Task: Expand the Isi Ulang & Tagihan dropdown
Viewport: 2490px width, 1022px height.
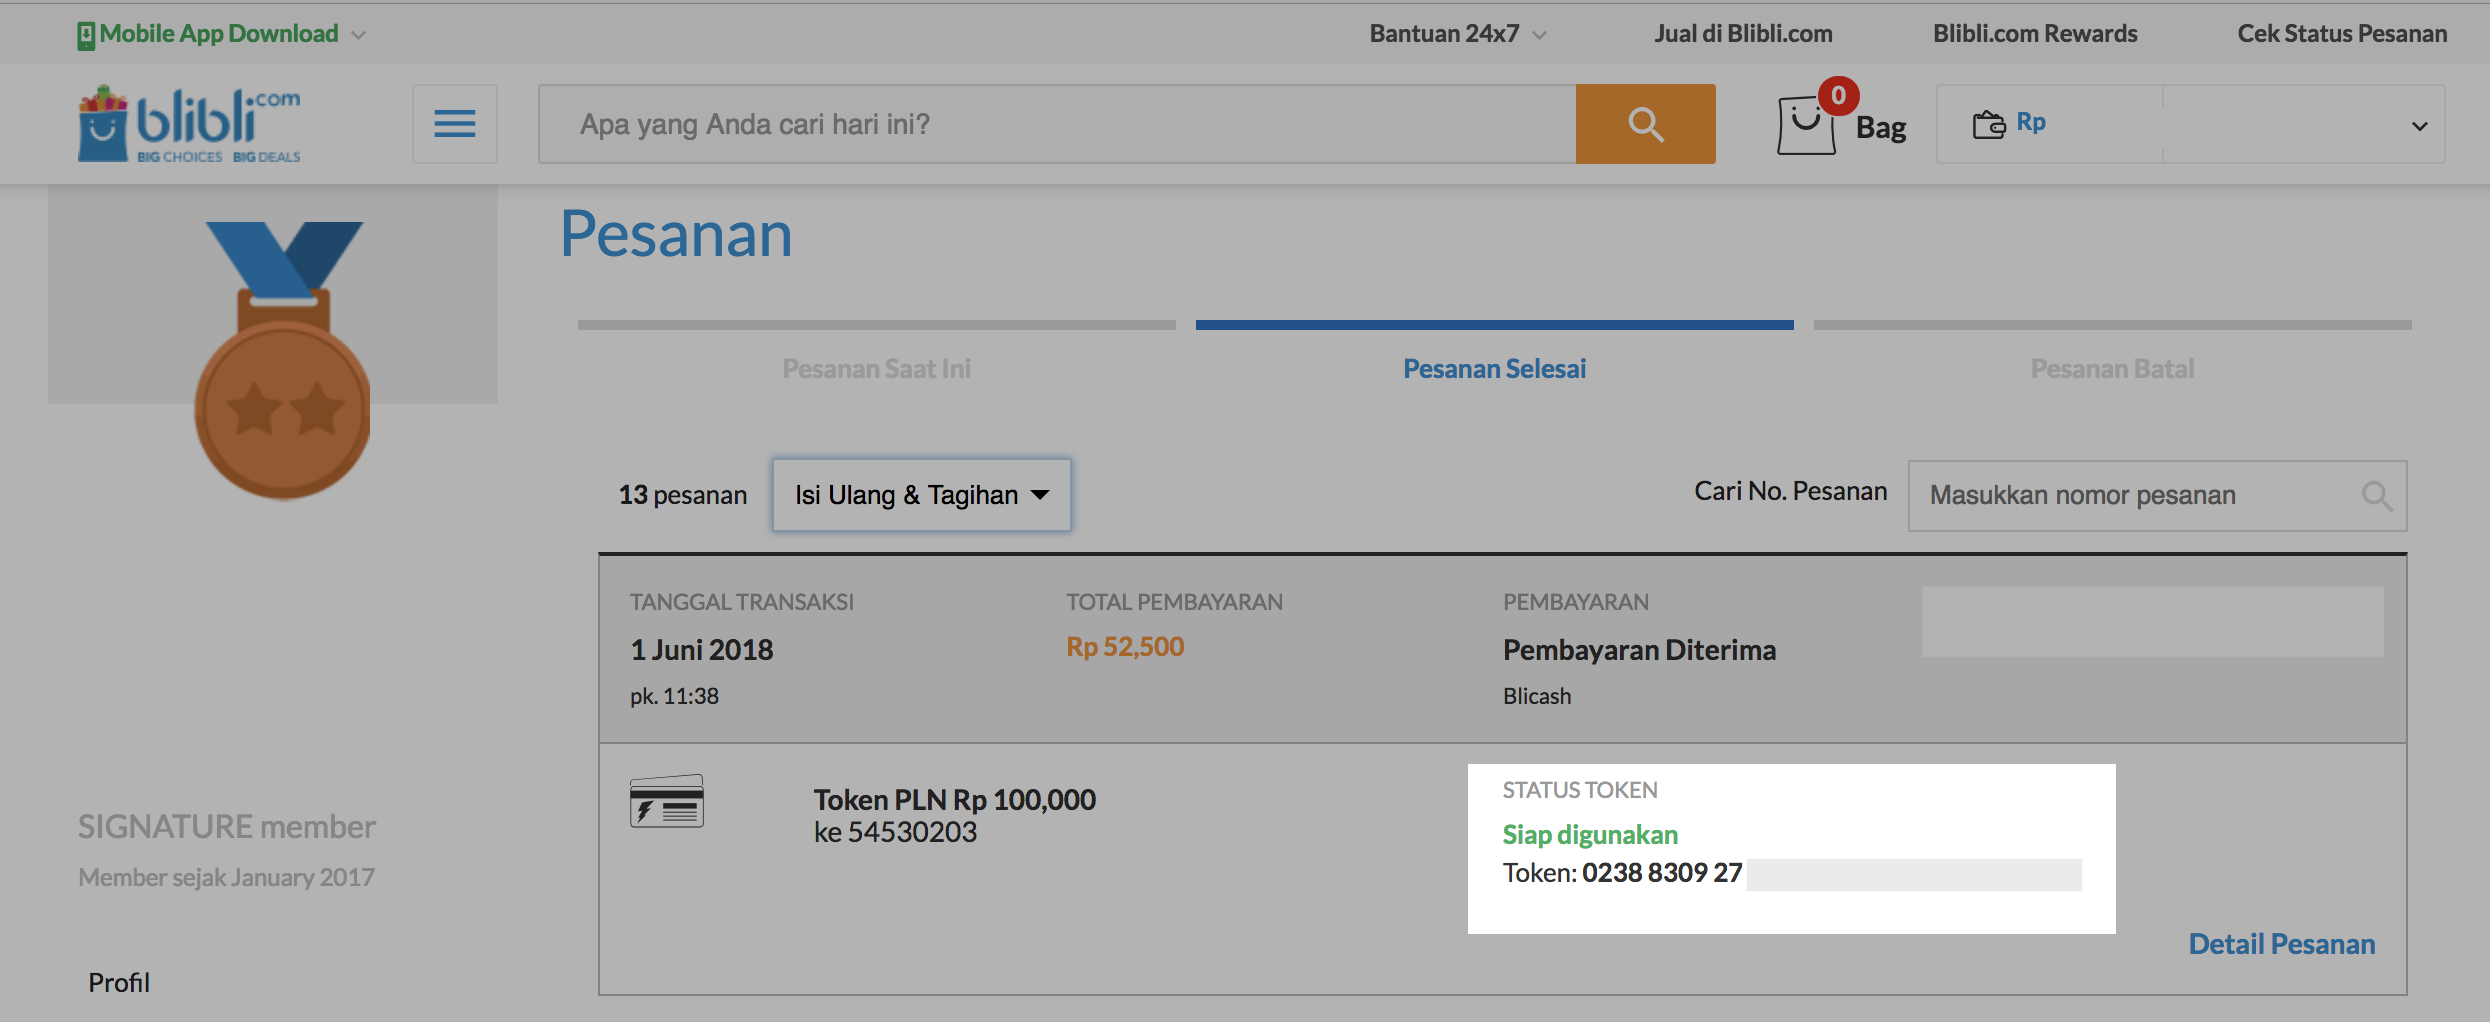Action: click(x=921, y=495)
